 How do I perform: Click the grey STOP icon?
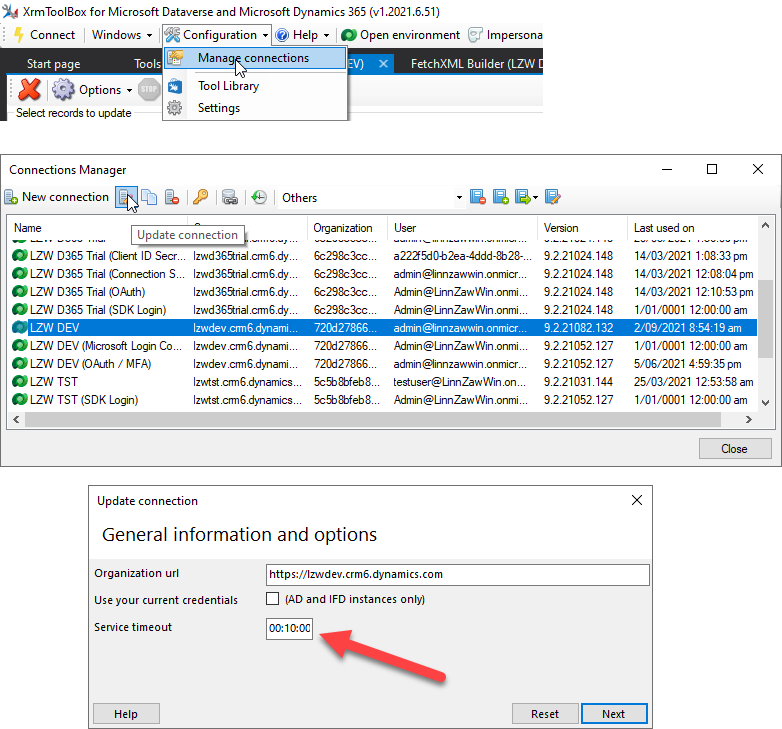149,90
